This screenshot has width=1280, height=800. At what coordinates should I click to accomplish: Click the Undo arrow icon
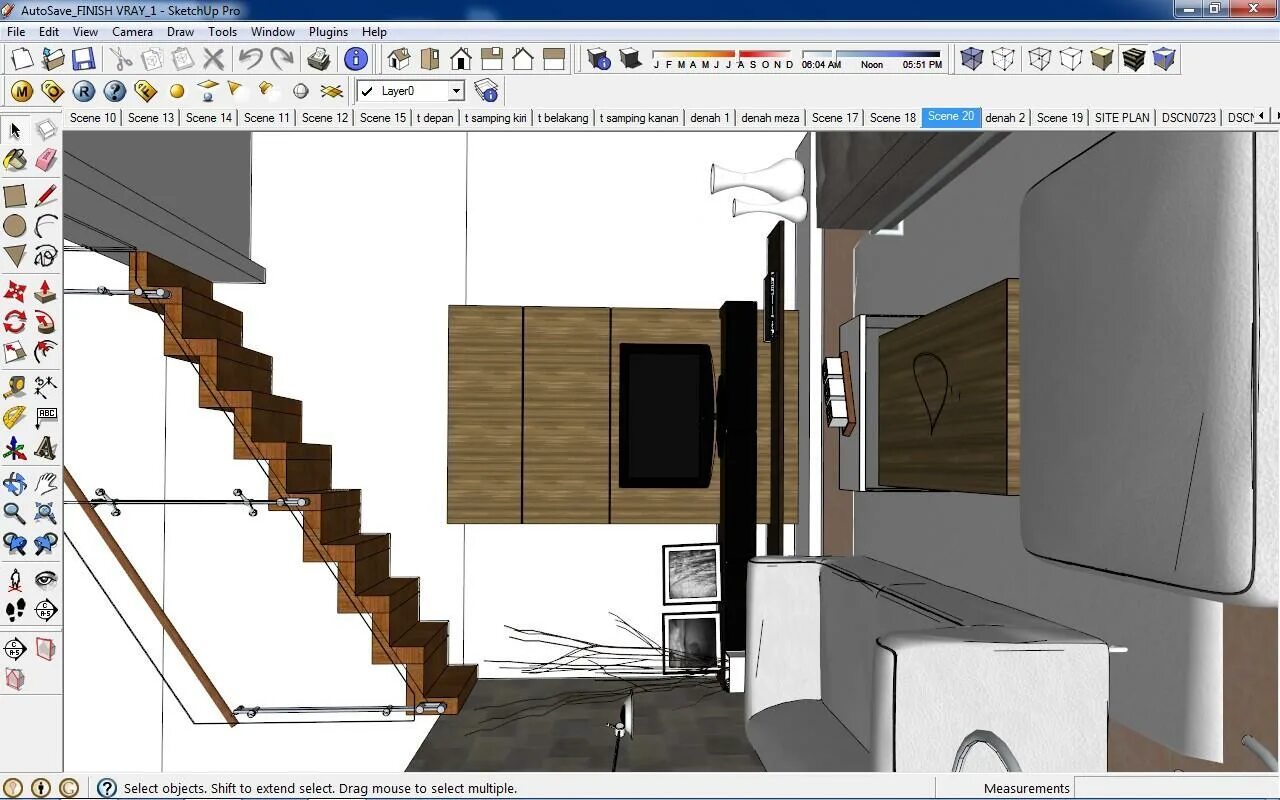(x=250, y=59)
